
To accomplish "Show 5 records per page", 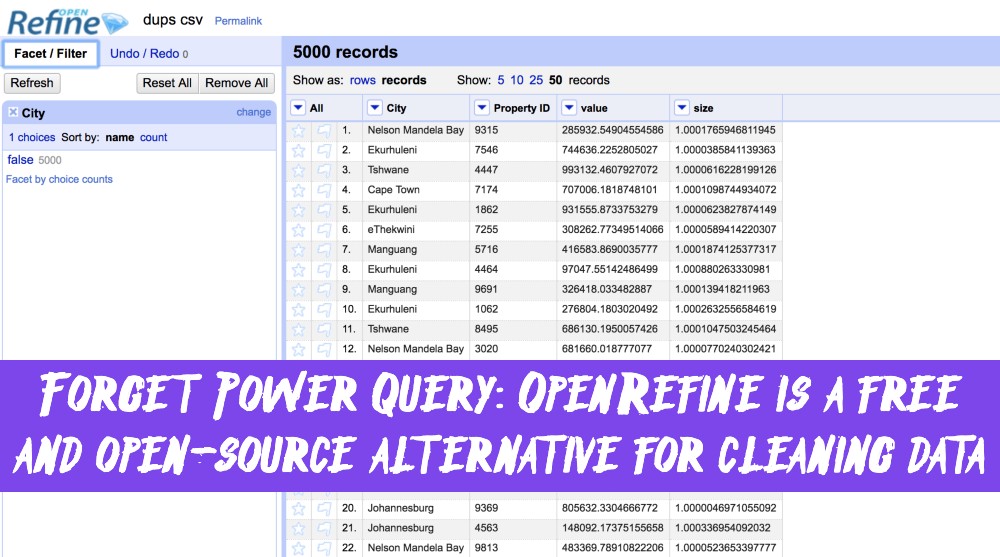I will (x=501, y=80).
